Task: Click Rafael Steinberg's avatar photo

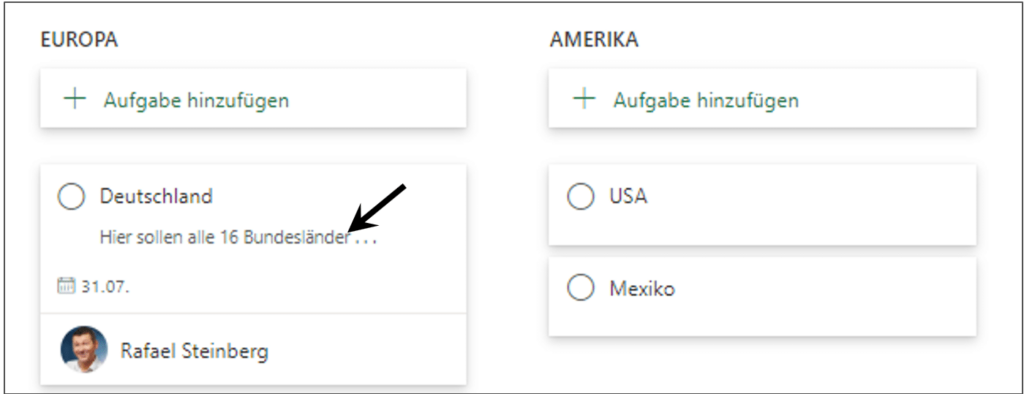Action: tap(84, 350)
